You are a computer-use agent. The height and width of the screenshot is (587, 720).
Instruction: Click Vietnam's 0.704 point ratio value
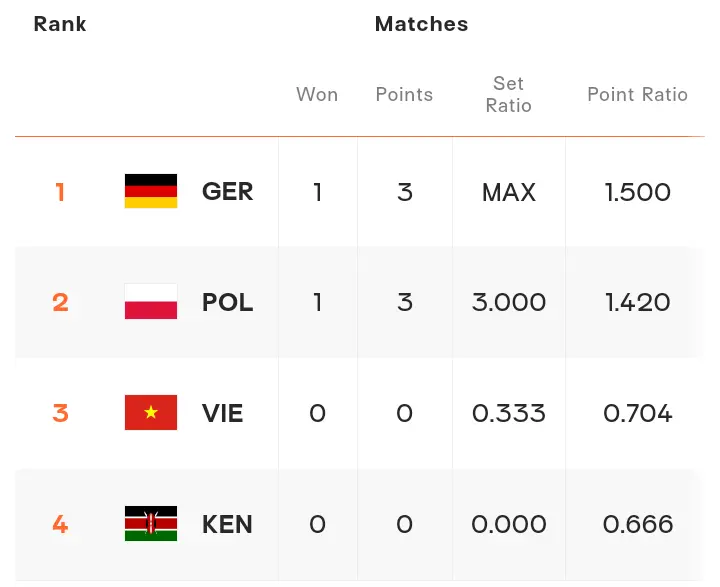click(637, 413)
